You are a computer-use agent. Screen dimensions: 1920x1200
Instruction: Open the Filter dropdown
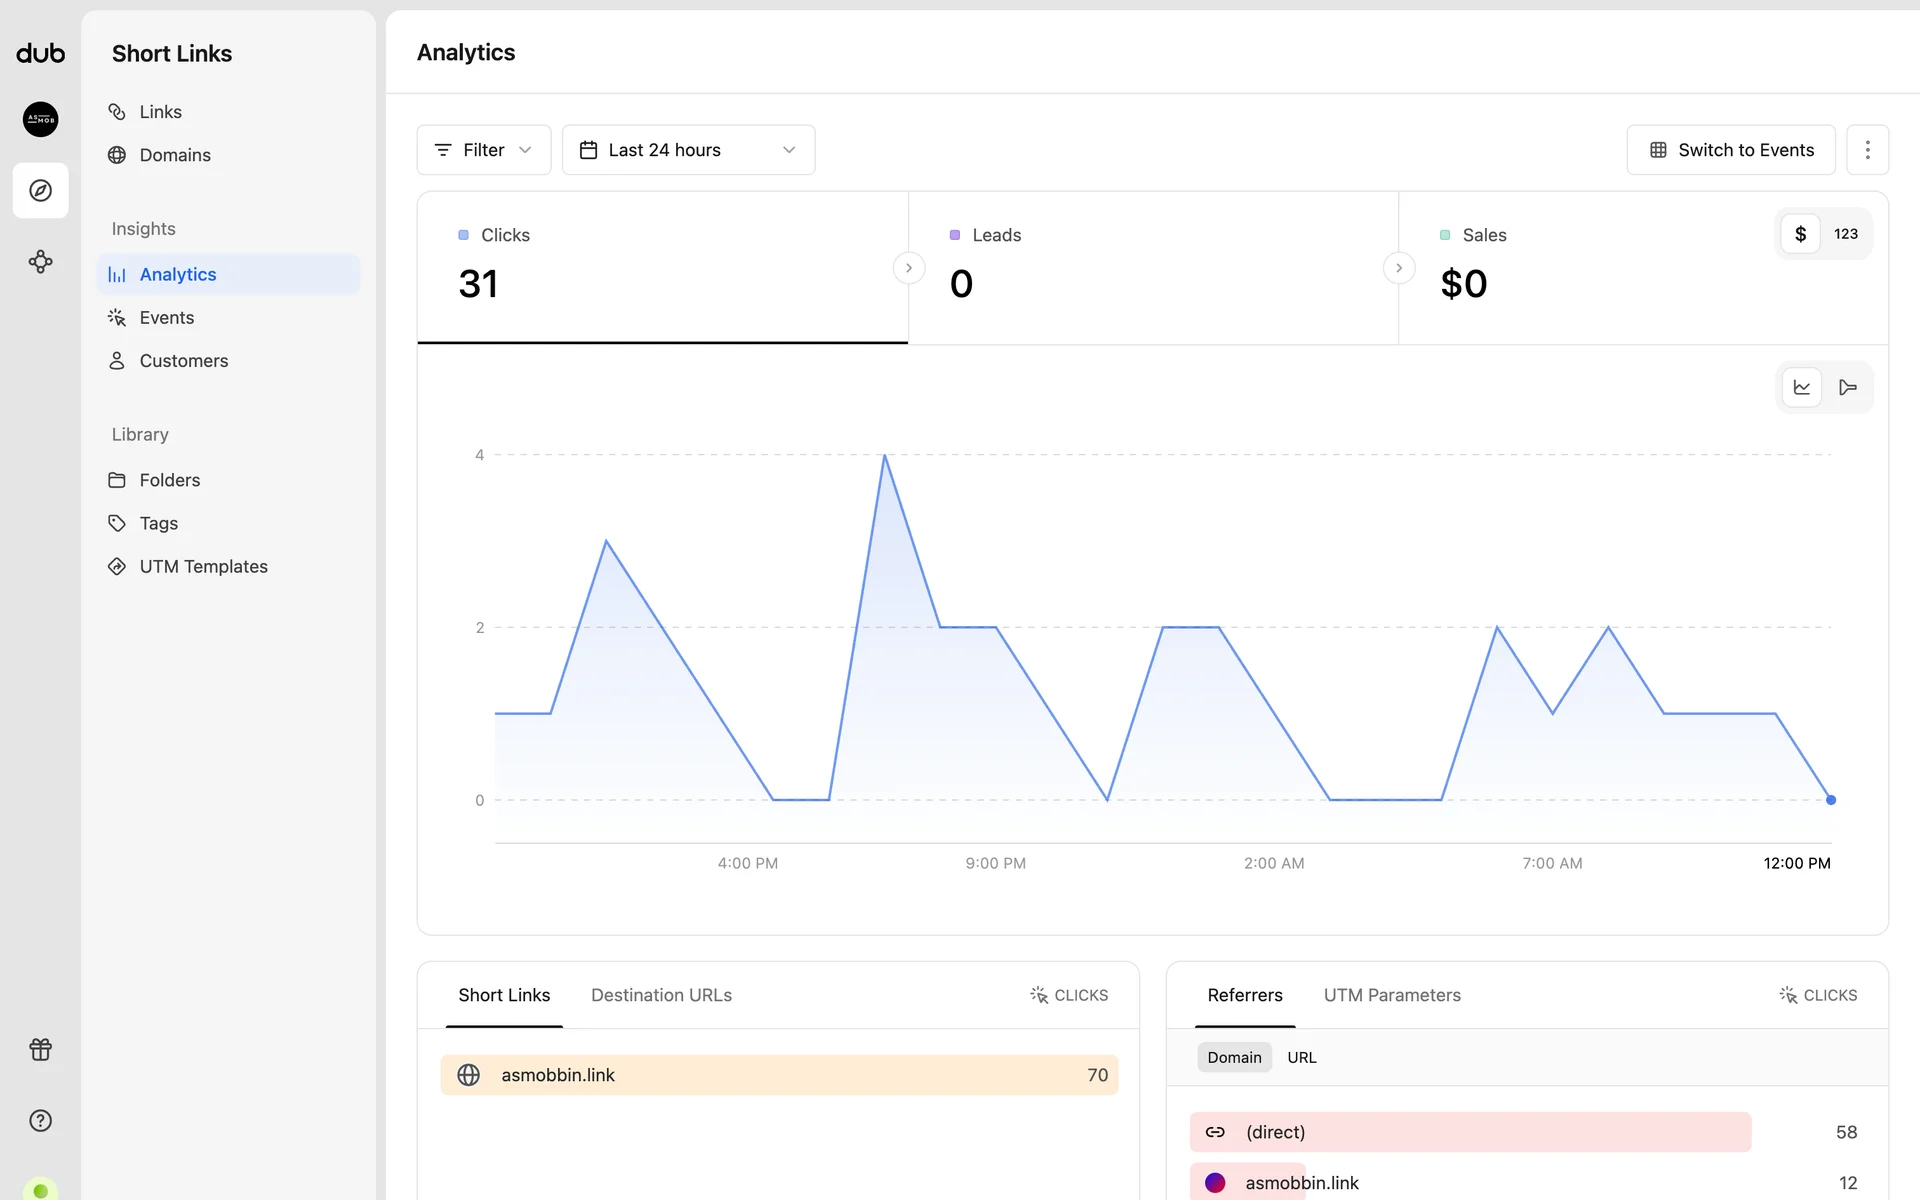click(484, 150)
